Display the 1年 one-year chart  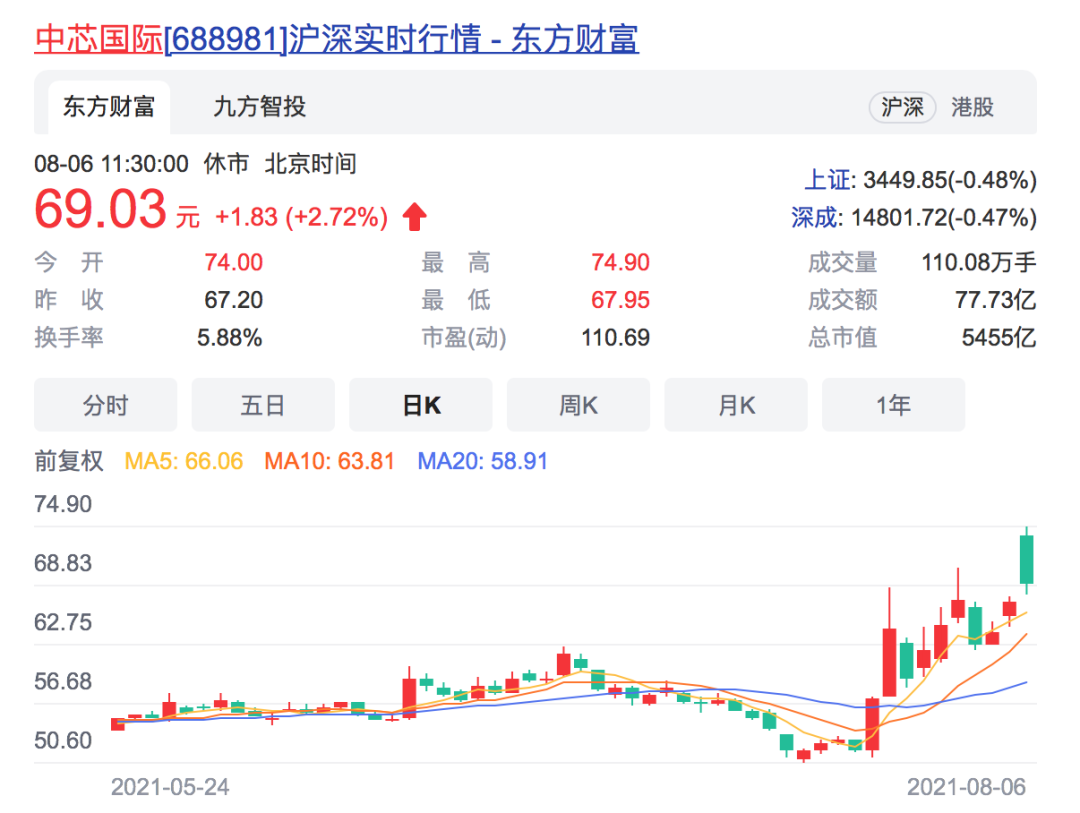(893, 405)
